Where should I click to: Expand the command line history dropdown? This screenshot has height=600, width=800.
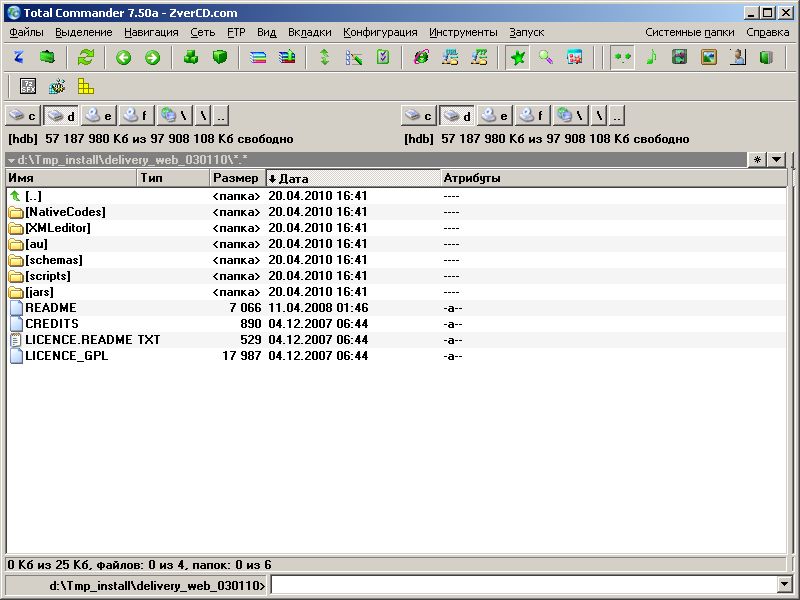click(x=783, y=585)
